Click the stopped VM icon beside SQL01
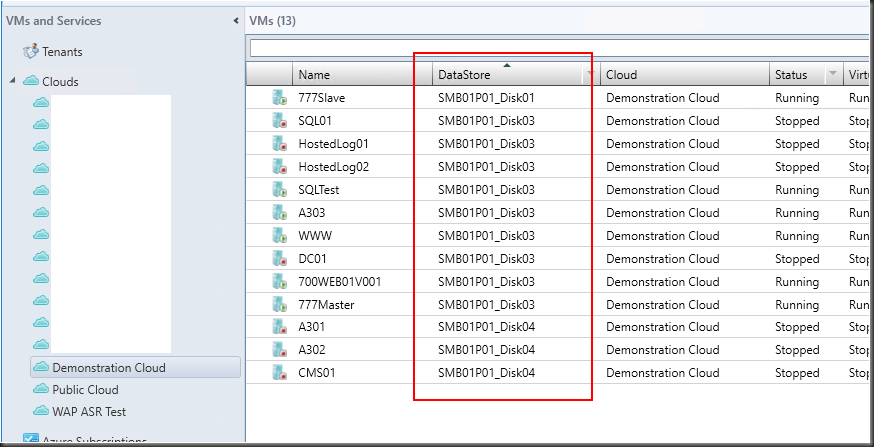This screenshot has width=874, height=447. click(278, 121)
